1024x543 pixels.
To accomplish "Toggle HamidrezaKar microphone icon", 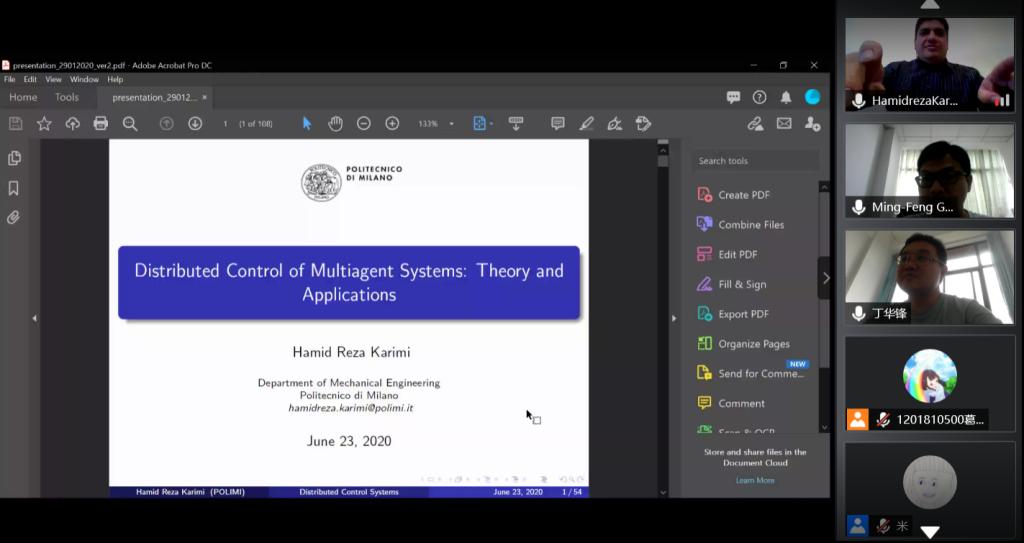I will pos(858,100).
